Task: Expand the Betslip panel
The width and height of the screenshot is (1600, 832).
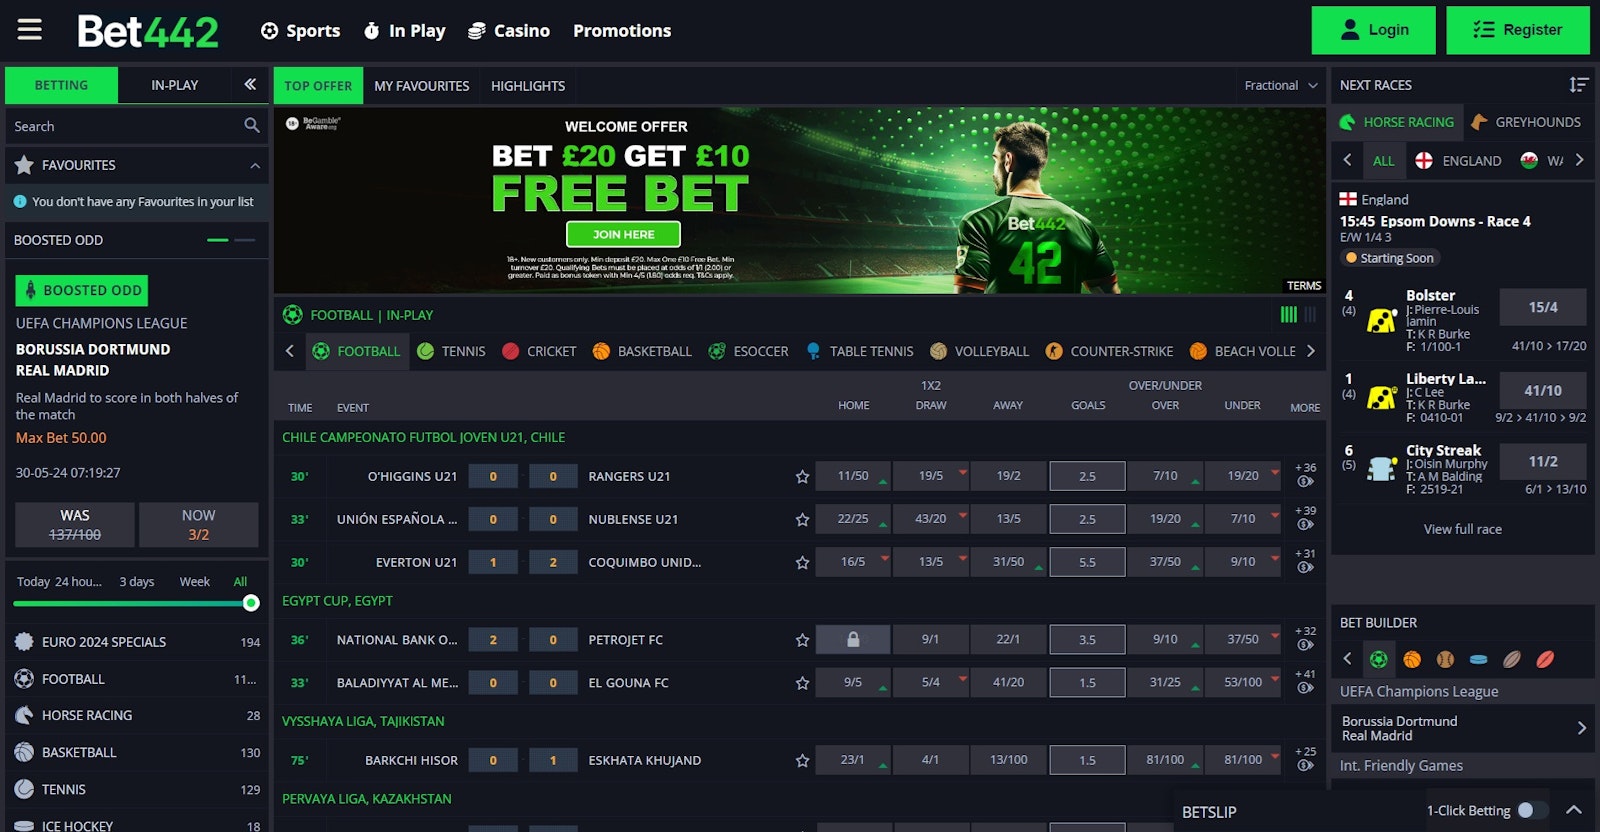Action: [1573, 810]
